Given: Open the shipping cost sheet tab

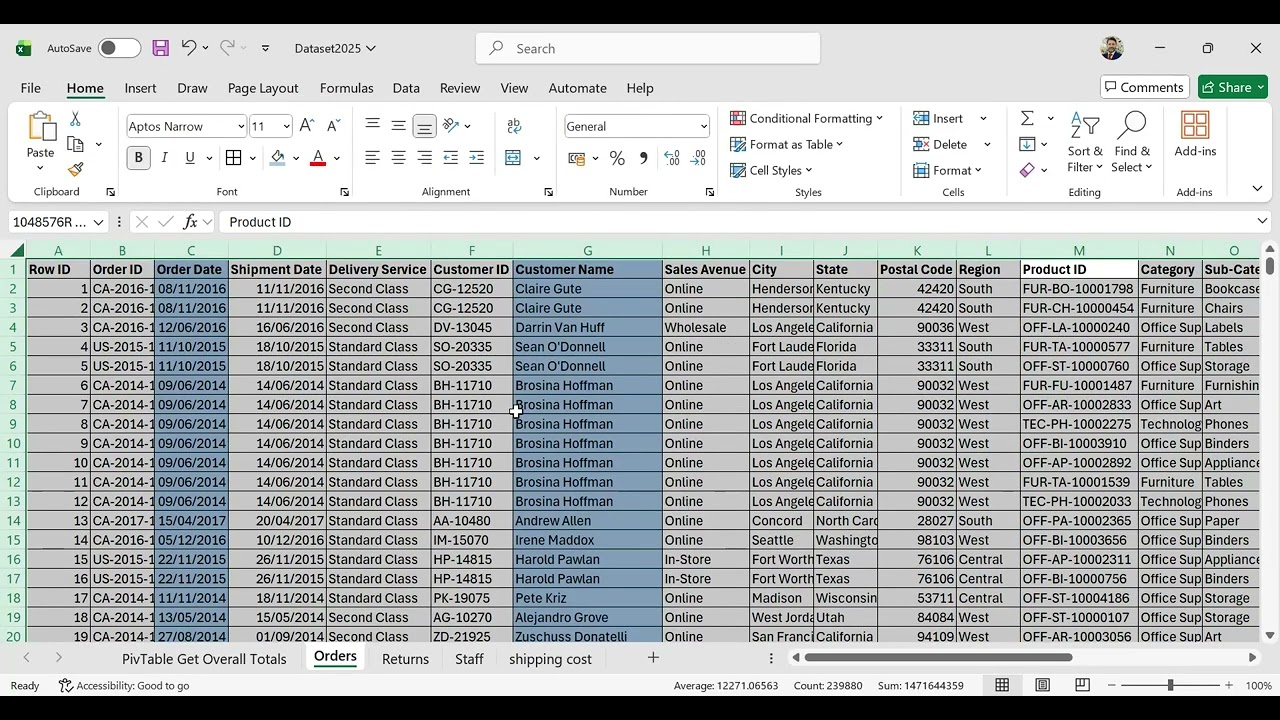Looking at the screenshot, I should (550, 659).
